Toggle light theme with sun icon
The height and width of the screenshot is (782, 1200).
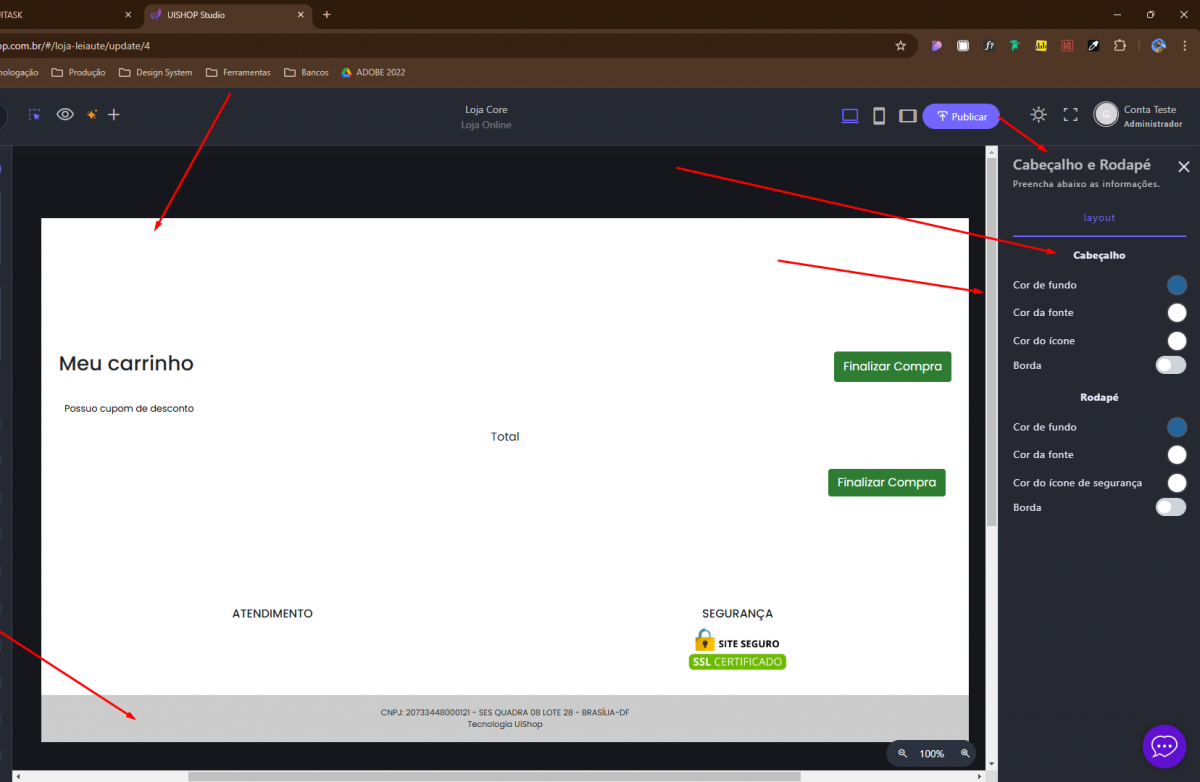[1039, 115]
